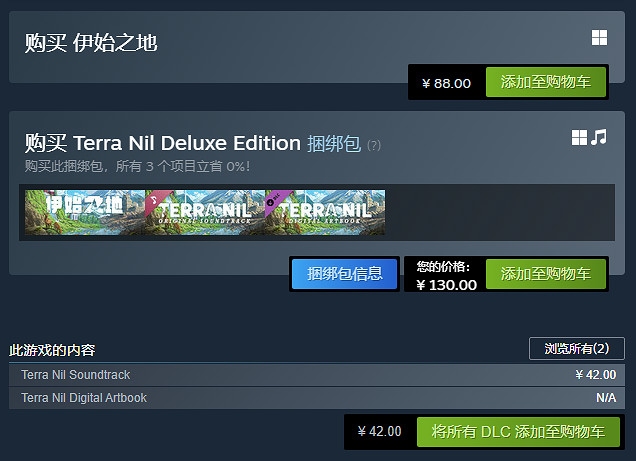This screenshot has height=461, width=636.
Task: Click the 您的价格 ¥ 130.00 price box
Action: point(446,275)
